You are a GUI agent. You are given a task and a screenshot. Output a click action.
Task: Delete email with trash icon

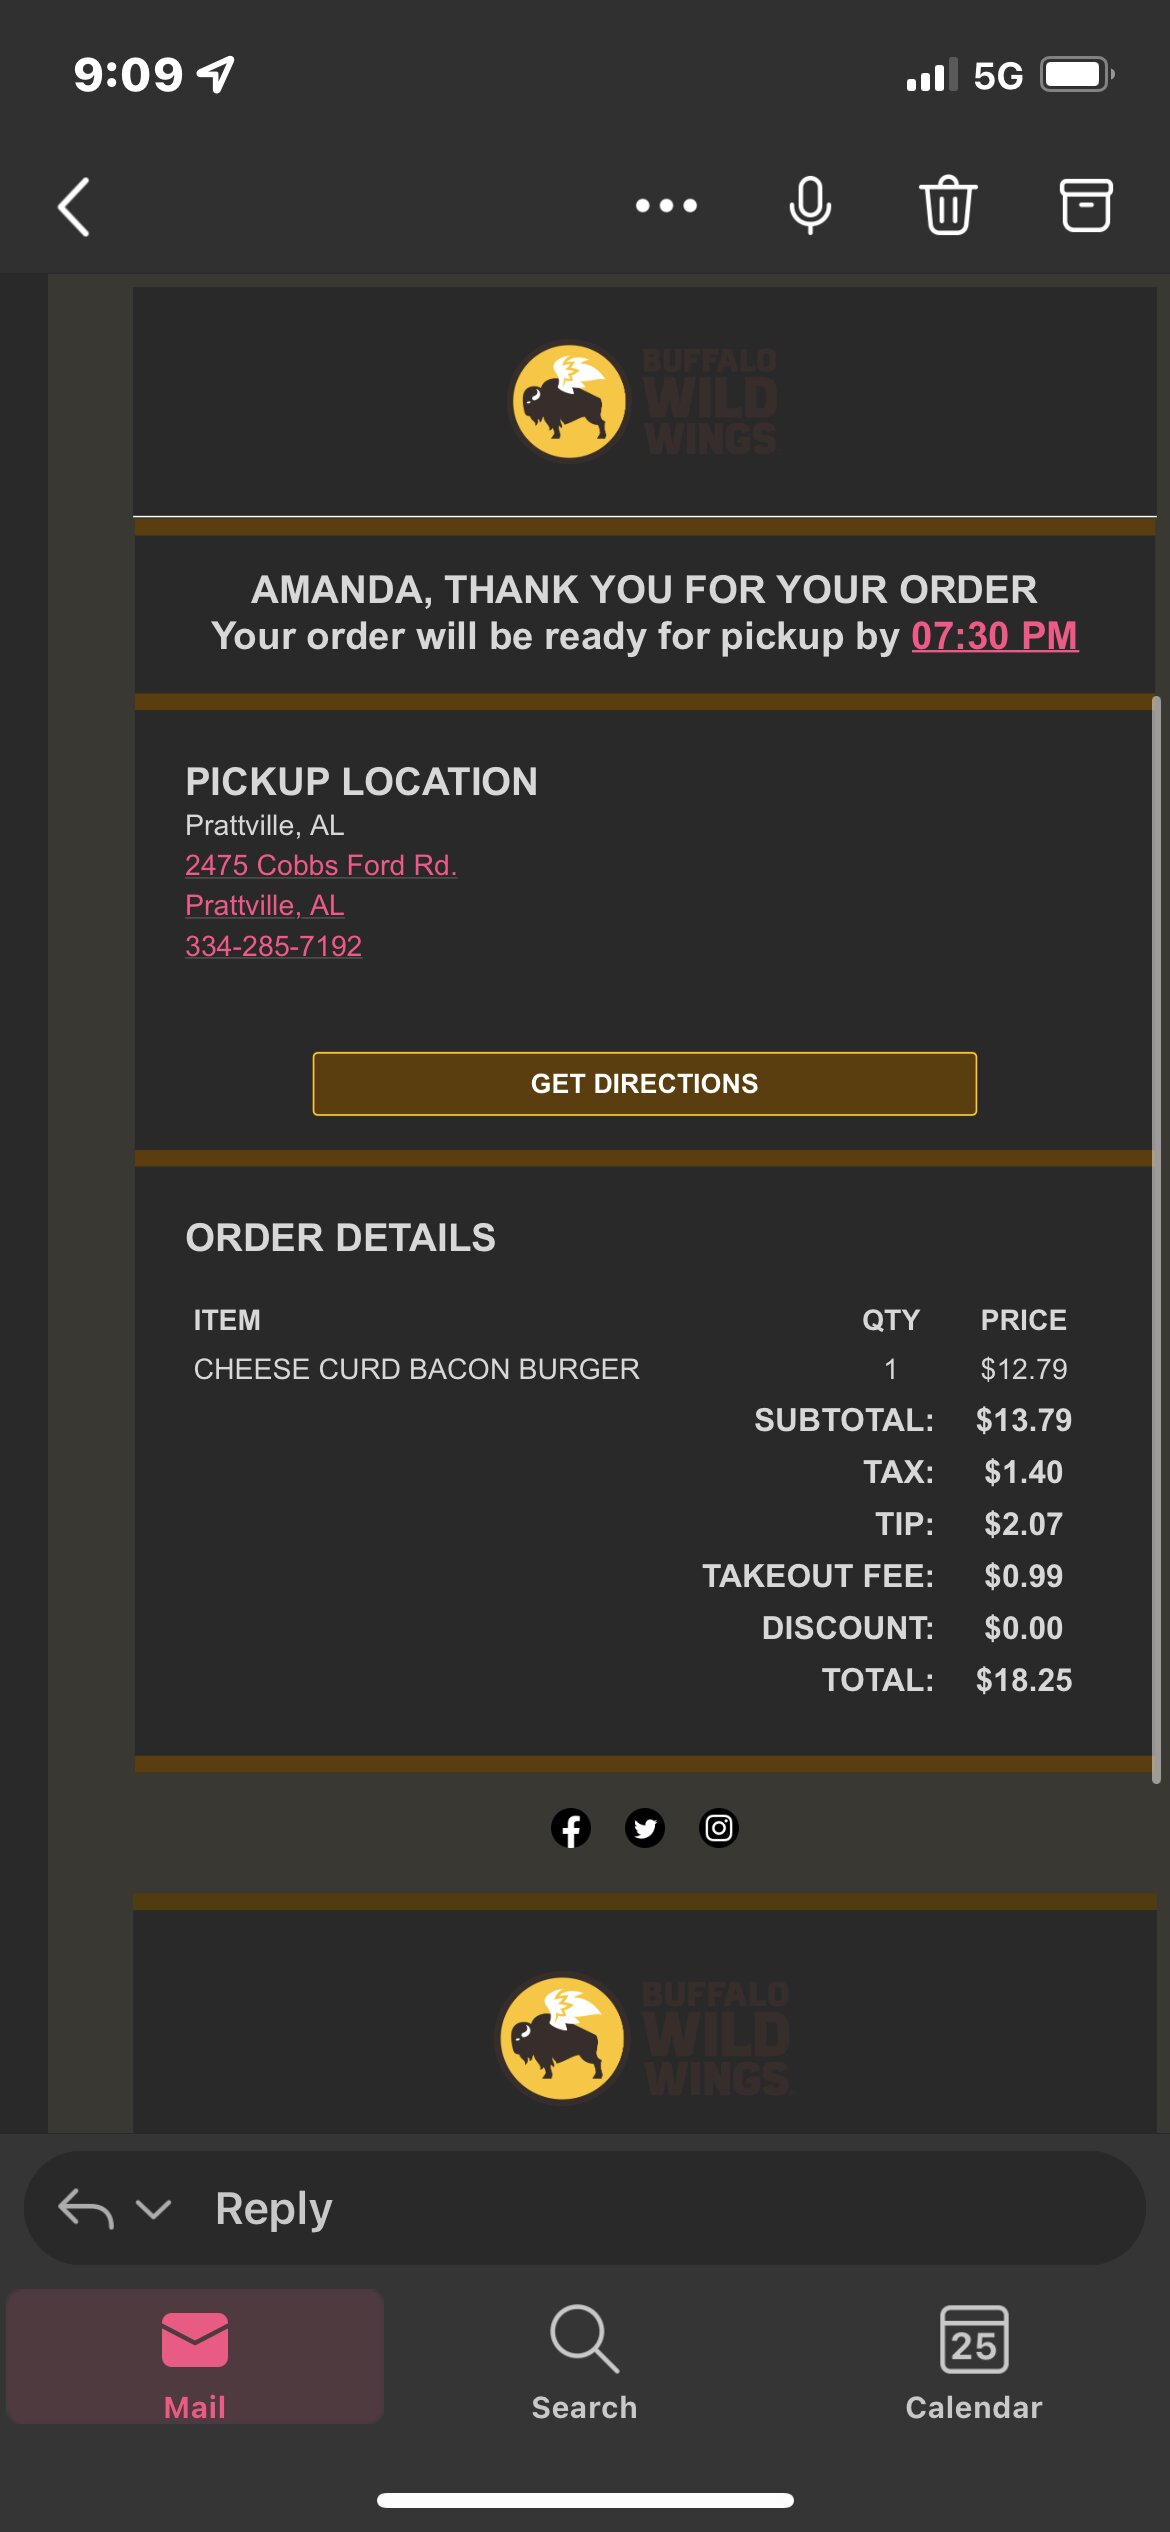click(x=947, y=205)
